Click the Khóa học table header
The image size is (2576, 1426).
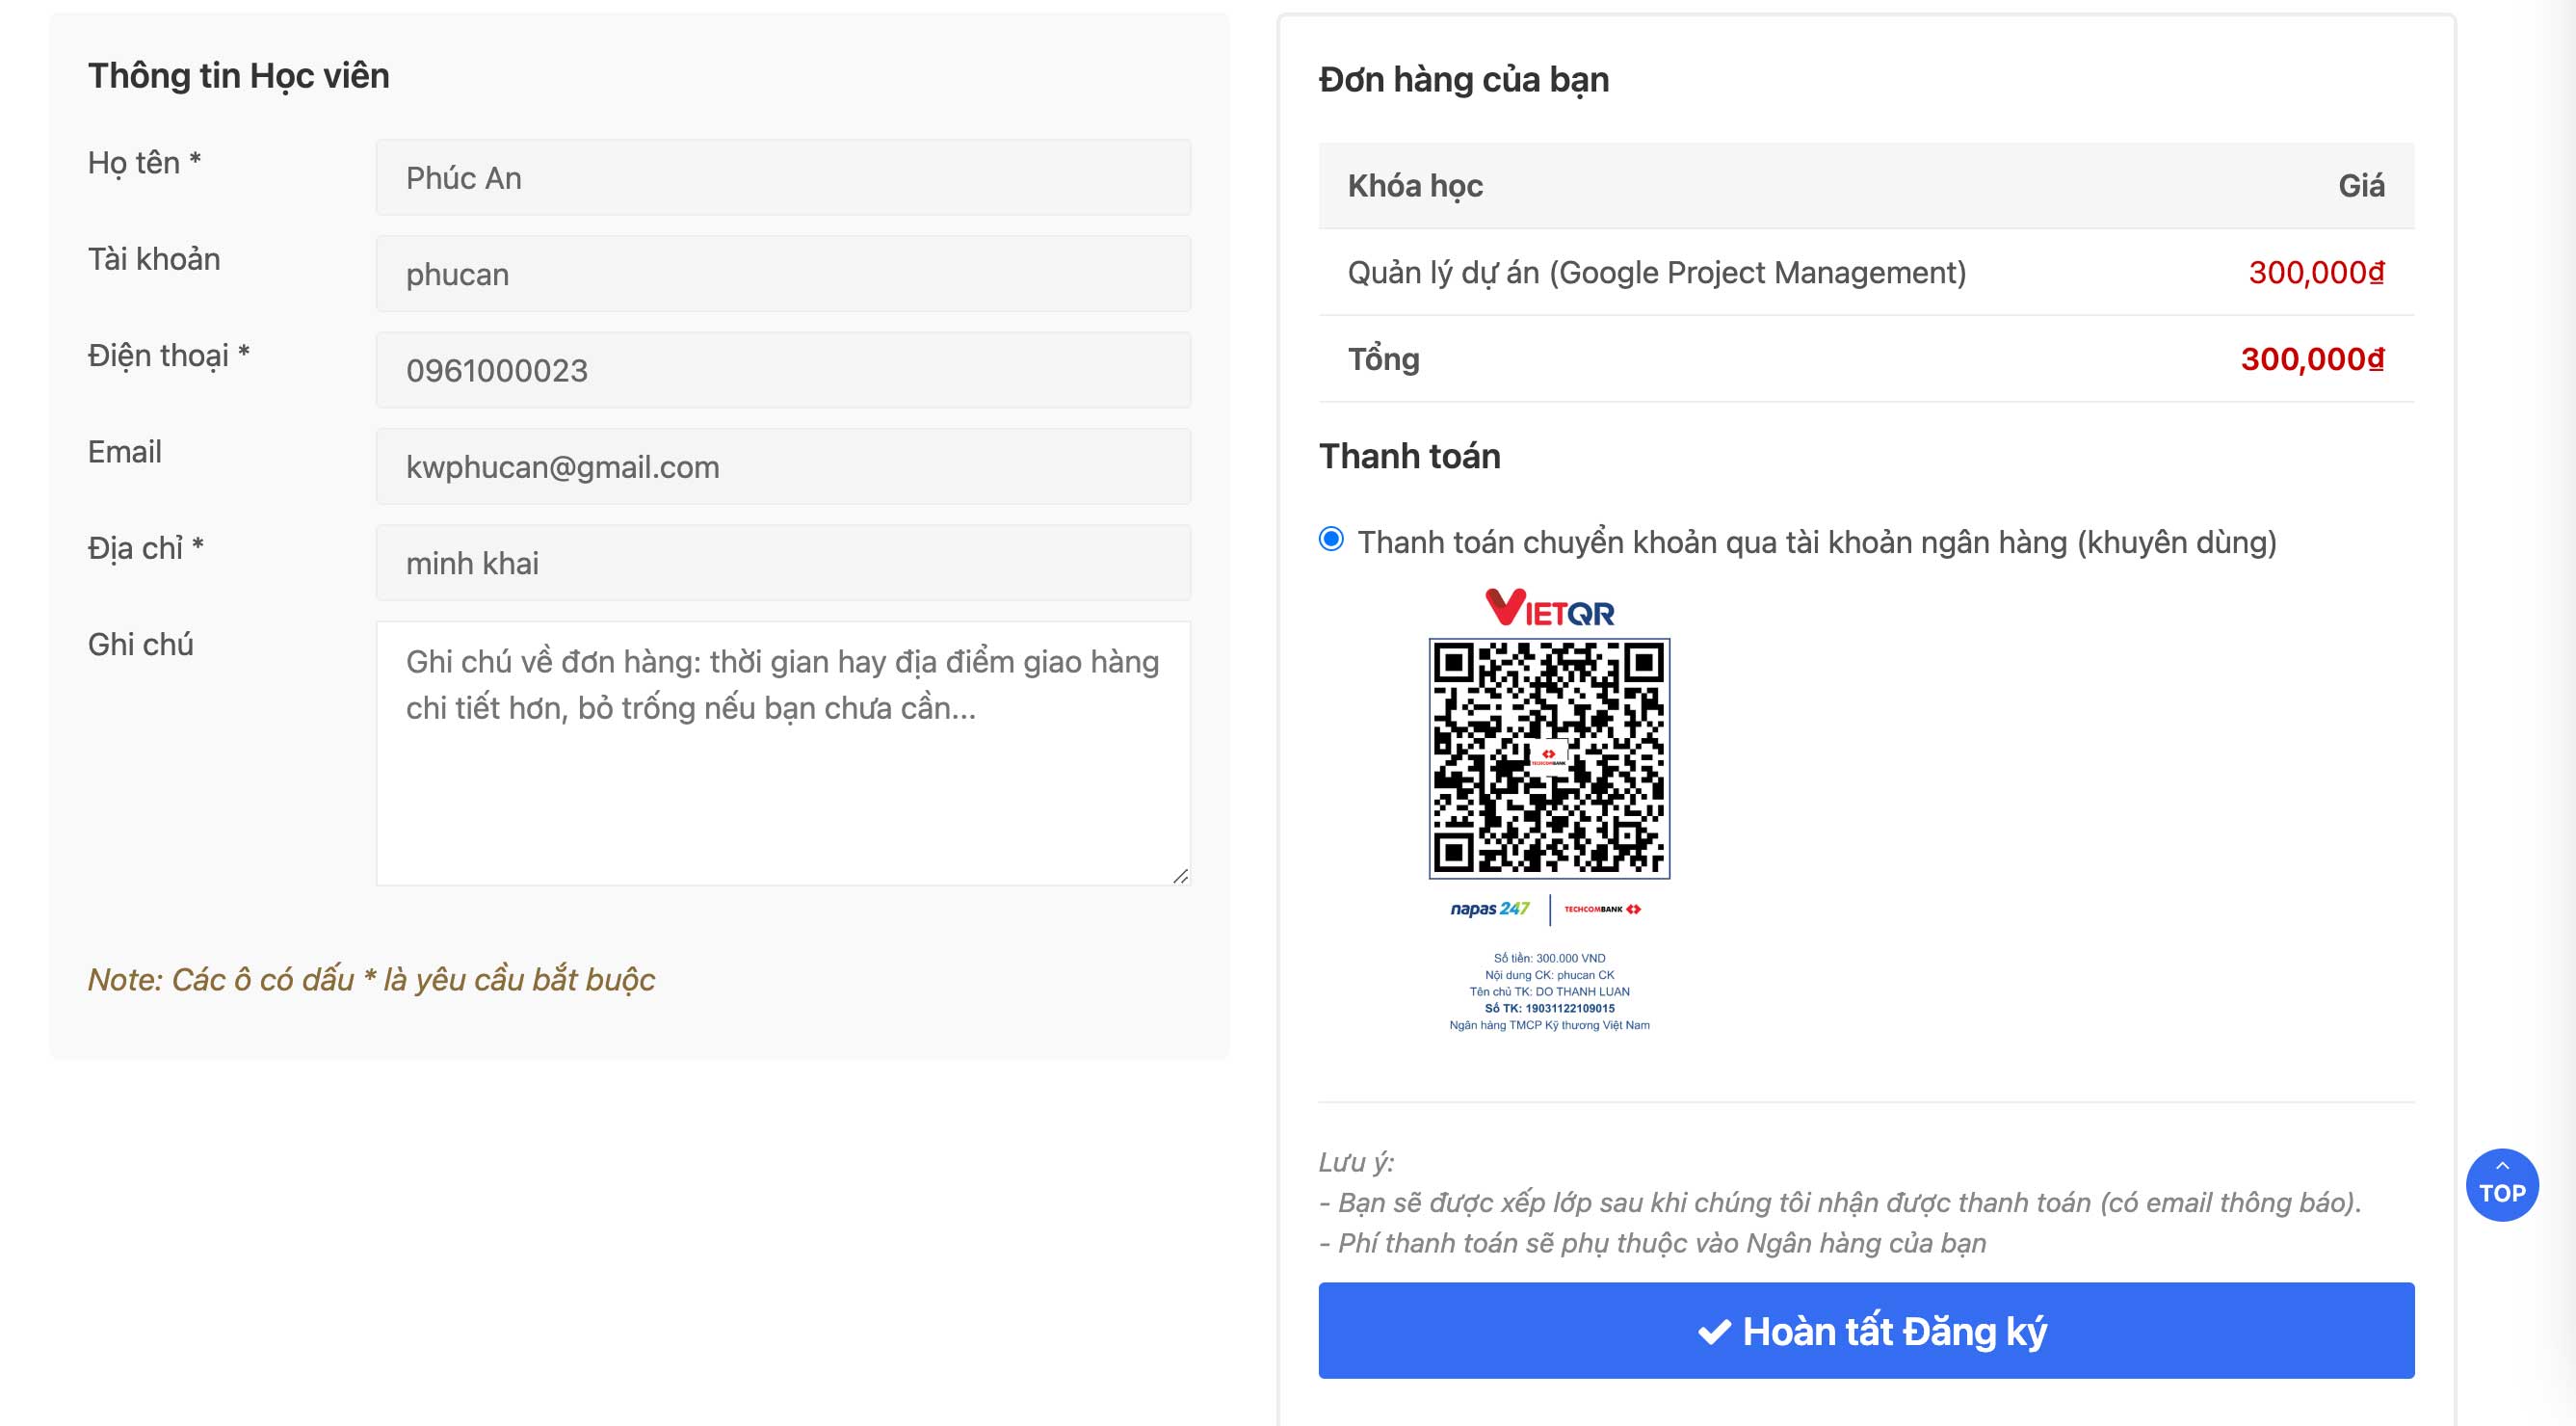coord(1415,186)
